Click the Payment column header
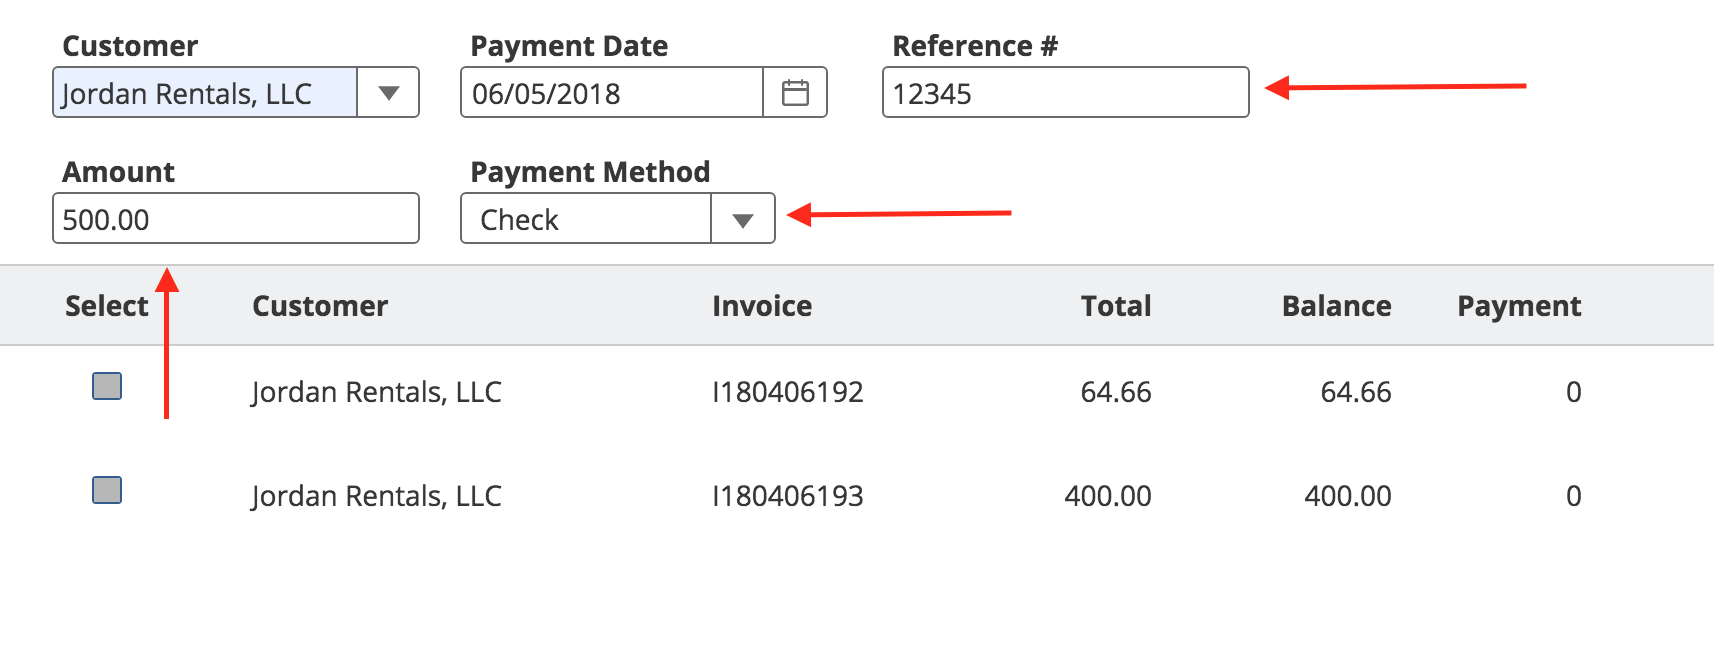This screenshot has height=660, width=1714. [1519, 306]
